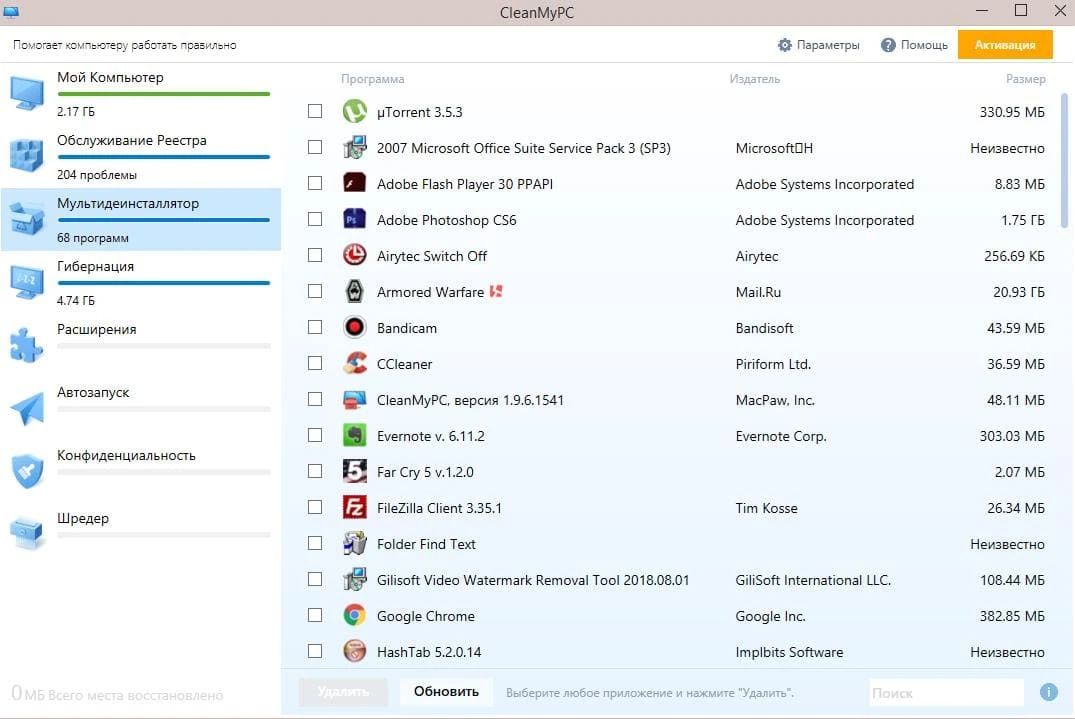
Task: Click the greyed Удалить button
Action: tap(343, 692)
